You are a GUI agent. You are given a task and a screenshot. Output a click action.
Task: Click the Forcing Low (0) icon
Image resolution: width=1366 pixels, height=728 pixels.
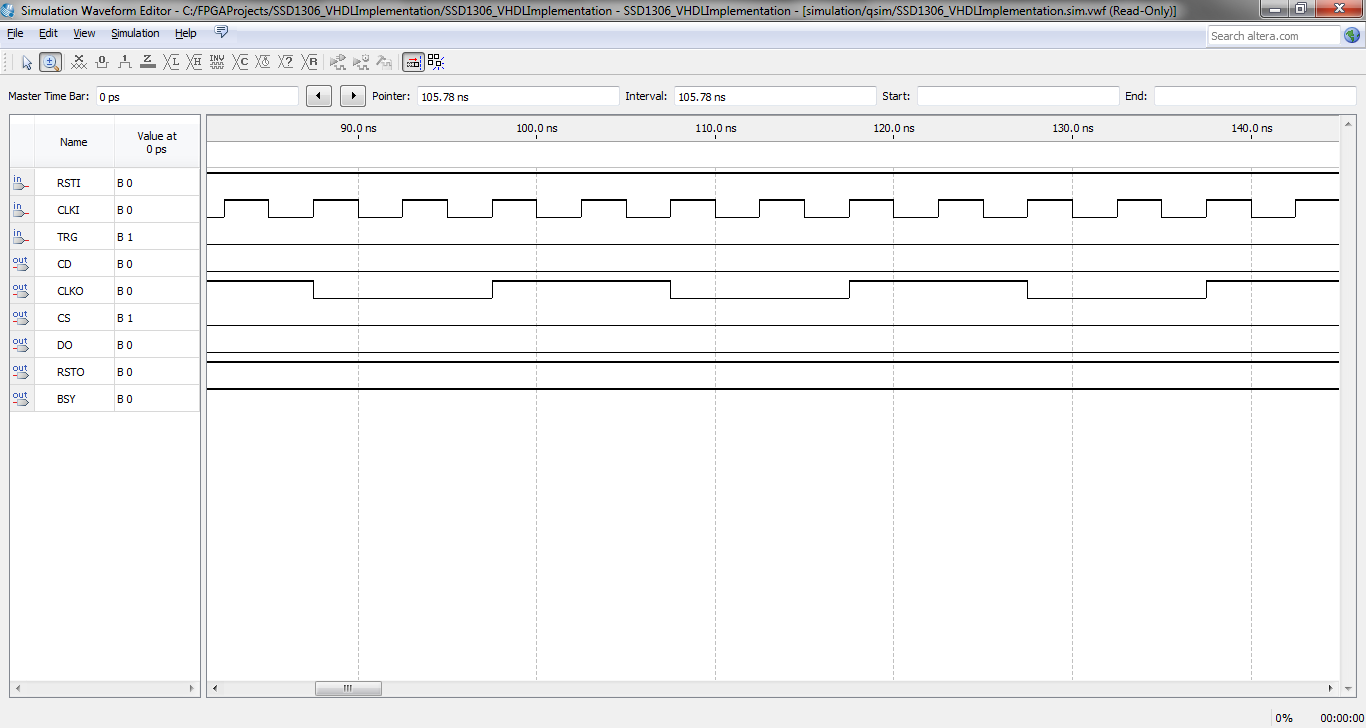point(102,62)
